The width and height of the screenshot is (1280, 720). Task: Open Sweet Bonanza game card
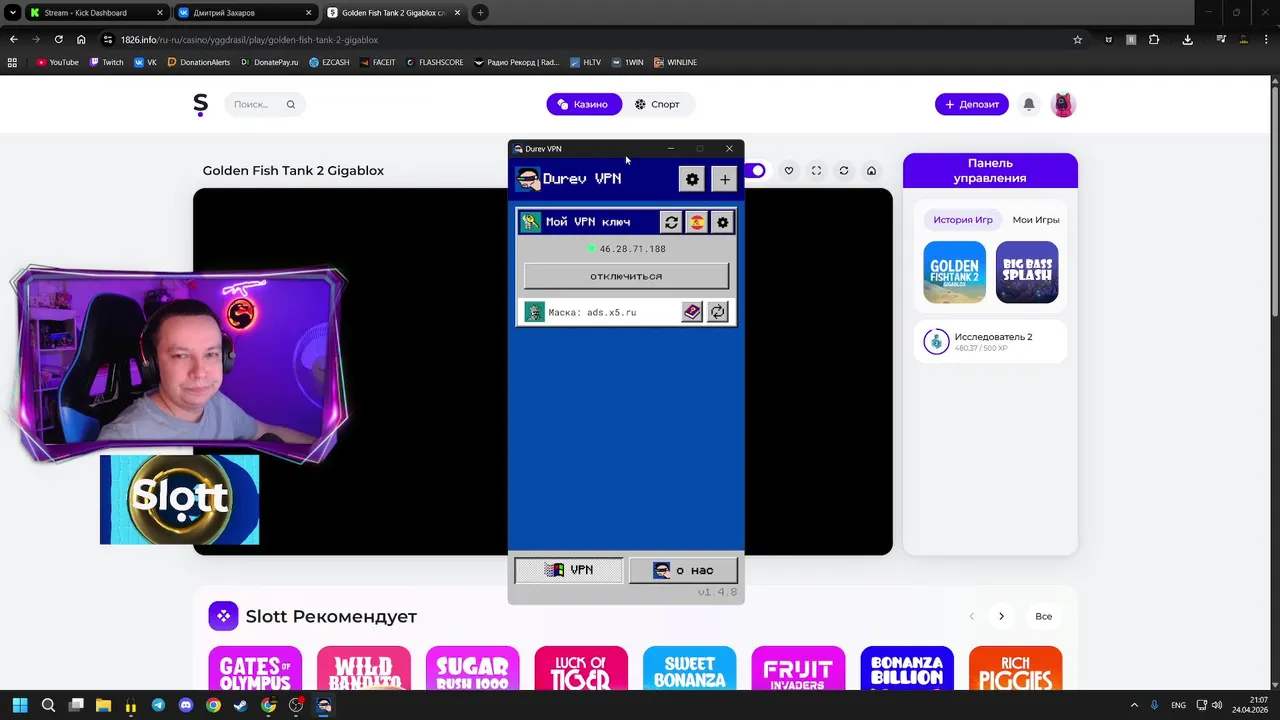(689, 668)
